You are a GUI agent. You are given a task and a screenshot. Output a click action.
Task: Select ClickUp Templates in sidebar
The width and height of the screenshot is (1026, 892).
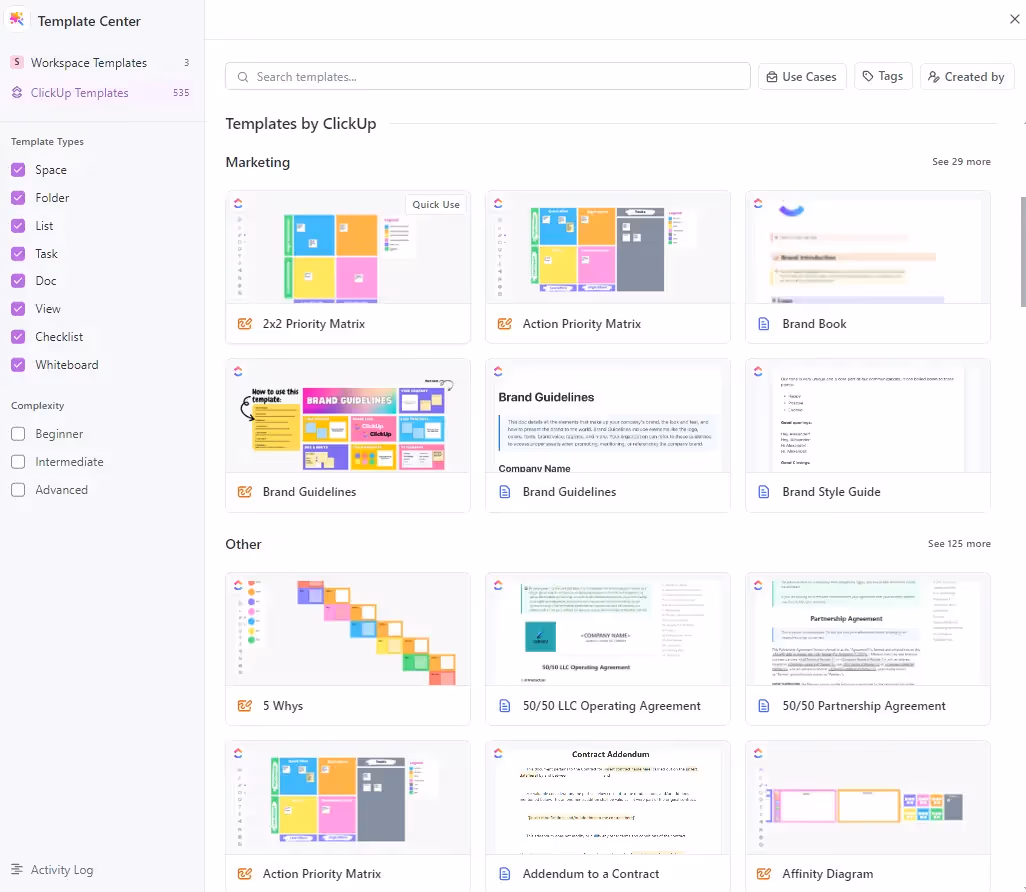pyautogui.click(x=80, y=93)
